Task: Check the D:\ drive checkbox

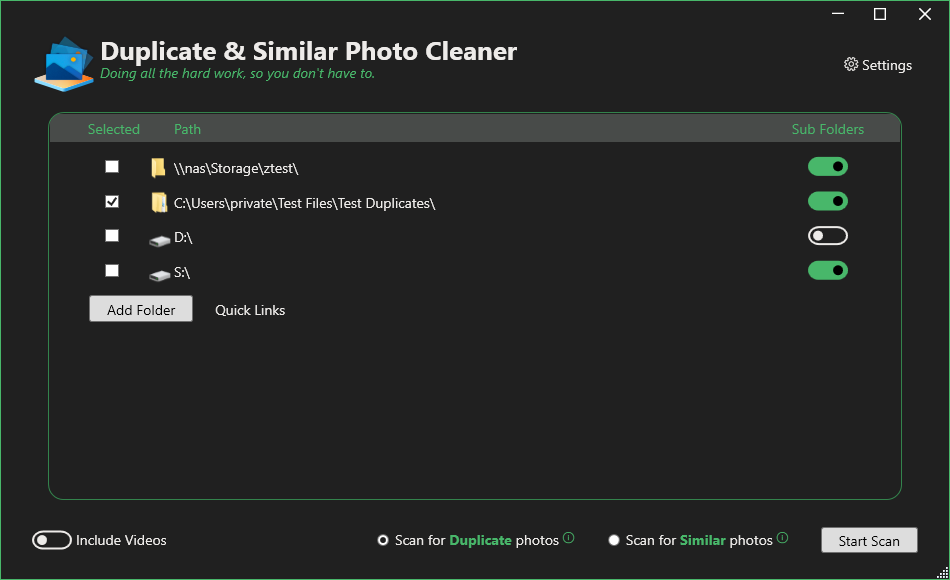Action: [x=112, y=236]
